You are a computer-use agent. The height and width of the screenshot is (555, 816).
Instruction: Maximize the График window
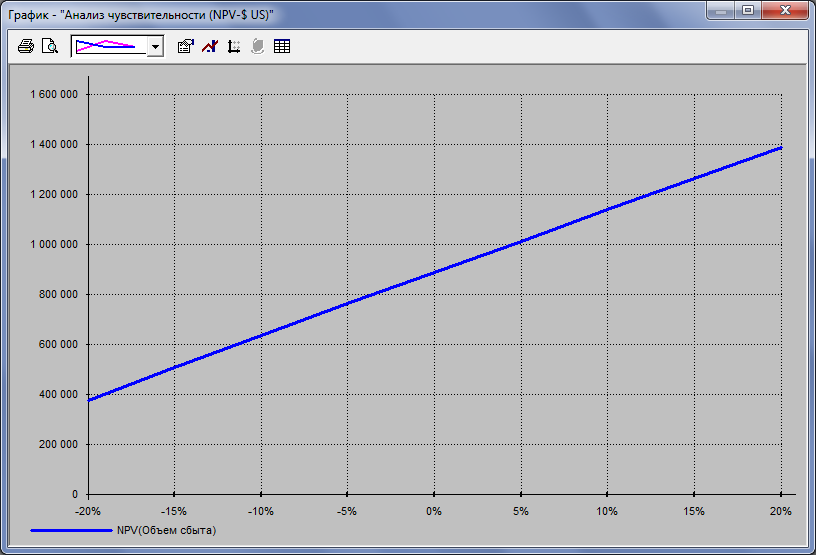pos(748,10)
